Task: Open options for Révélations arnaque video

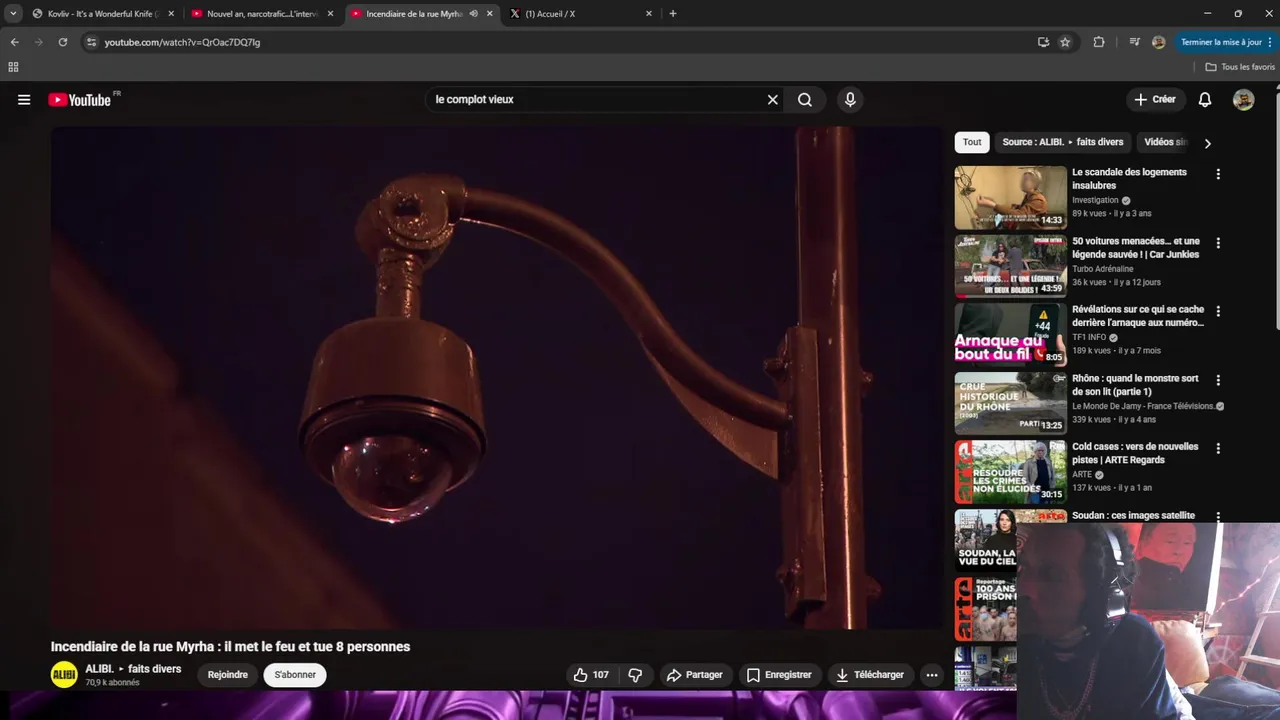Action: 1218,311
